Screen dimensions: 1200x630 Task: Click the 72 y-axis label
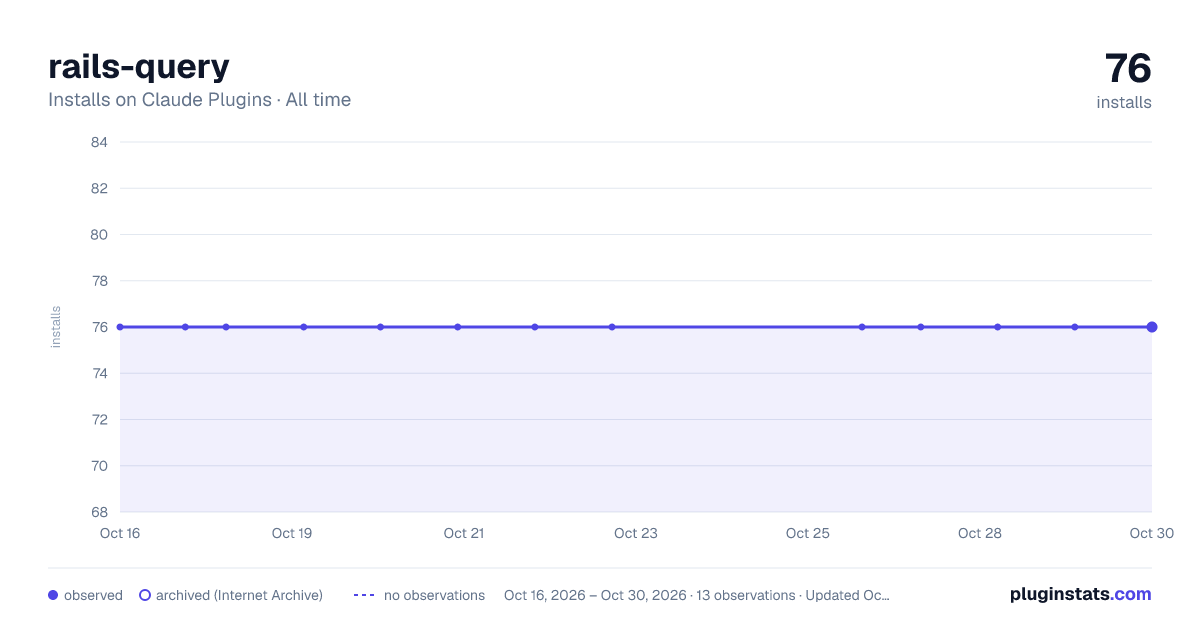pyautogui.click(x=99, y=420)
